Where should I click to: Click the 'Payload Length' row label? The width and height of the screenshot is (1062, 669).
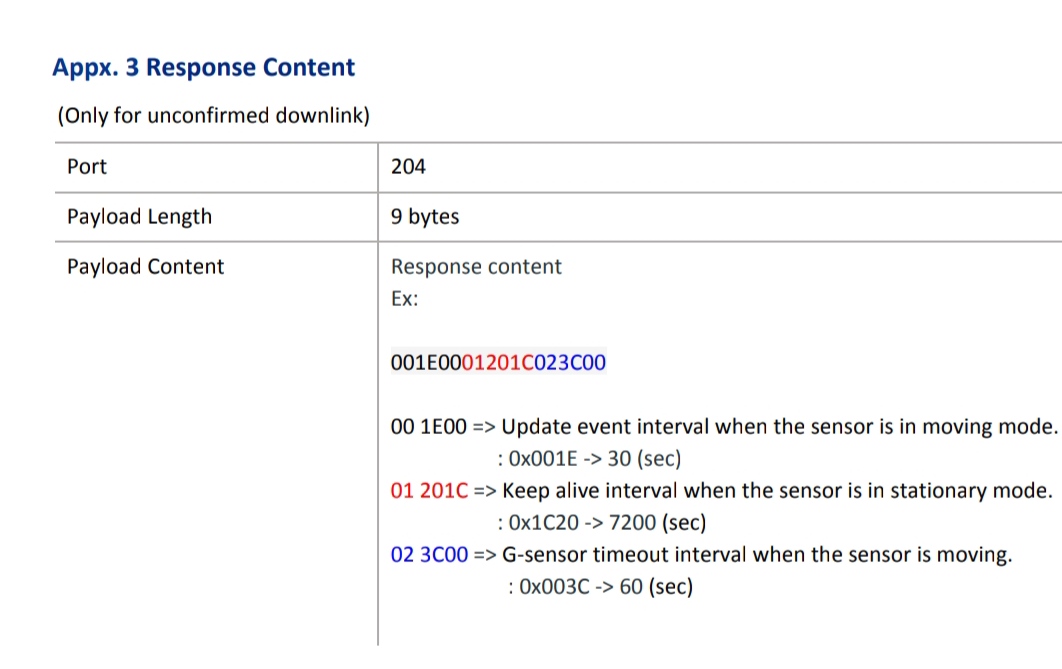coord(139,216)
